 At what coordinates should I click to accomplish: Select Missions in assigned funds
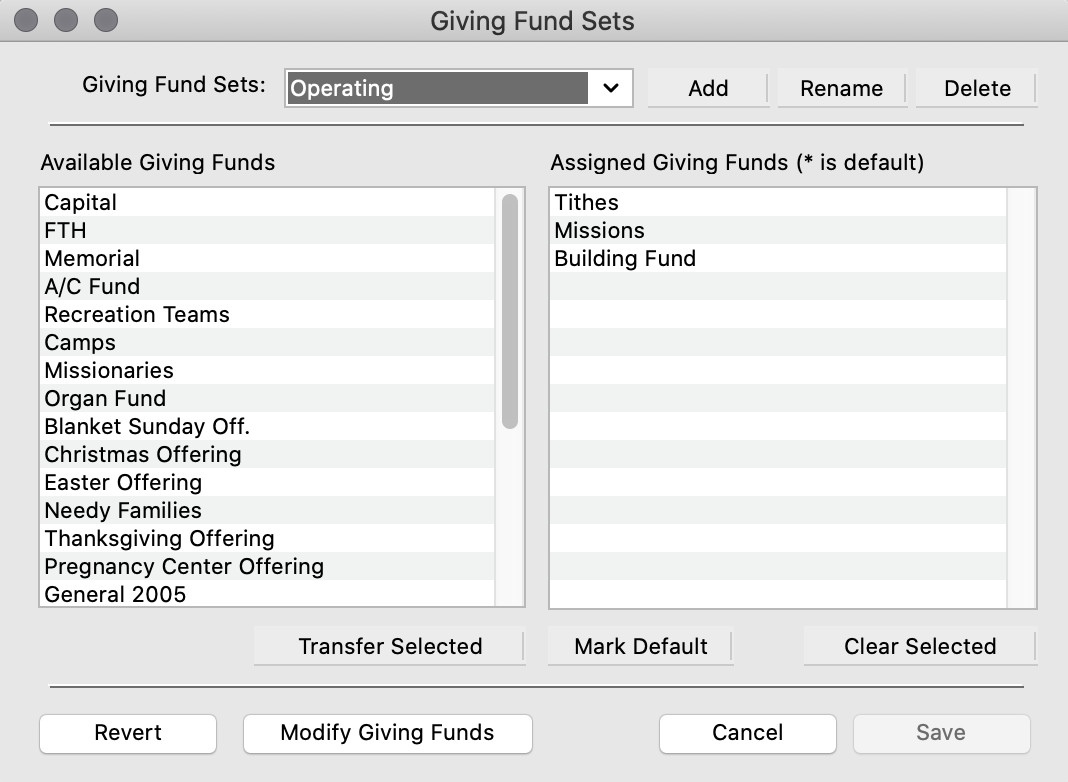778,230
